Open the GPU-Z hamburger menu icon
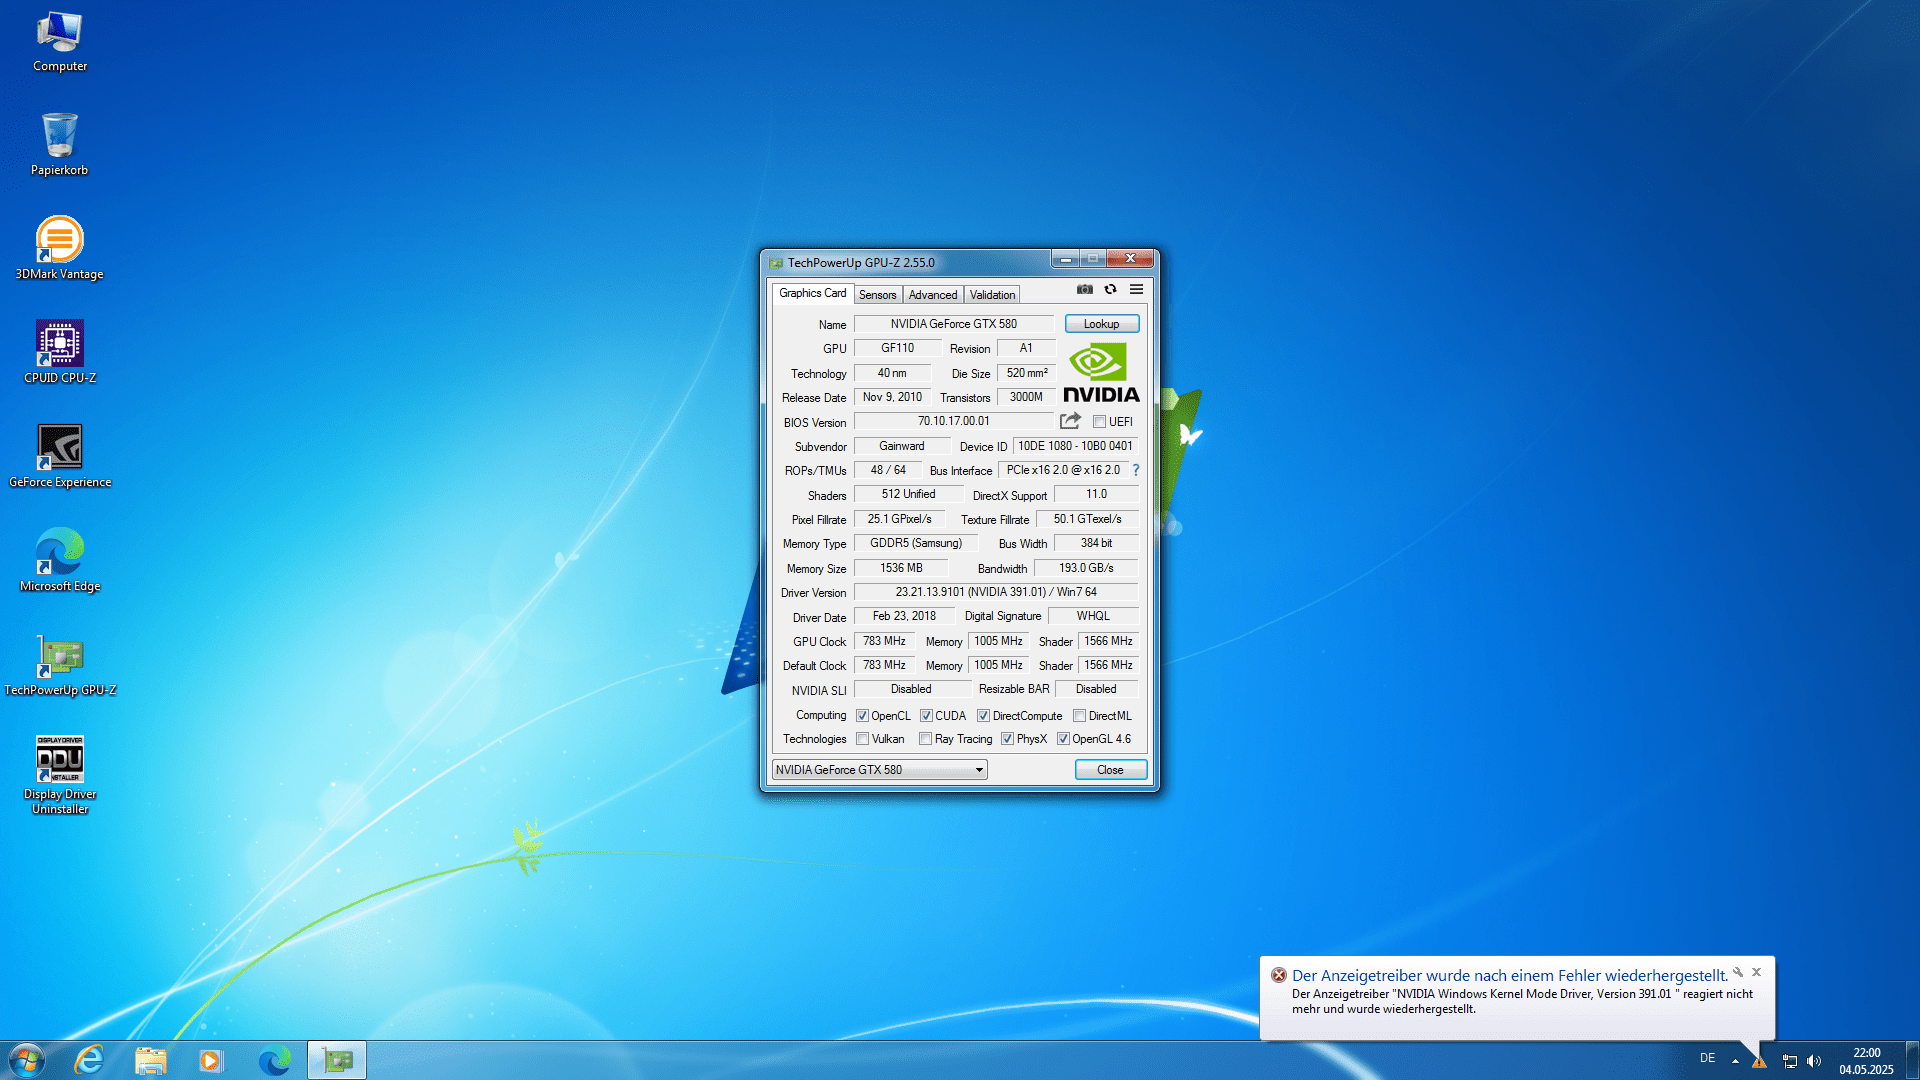This screenshot has height=1080, width=1920. click(x=1136, y=289)
